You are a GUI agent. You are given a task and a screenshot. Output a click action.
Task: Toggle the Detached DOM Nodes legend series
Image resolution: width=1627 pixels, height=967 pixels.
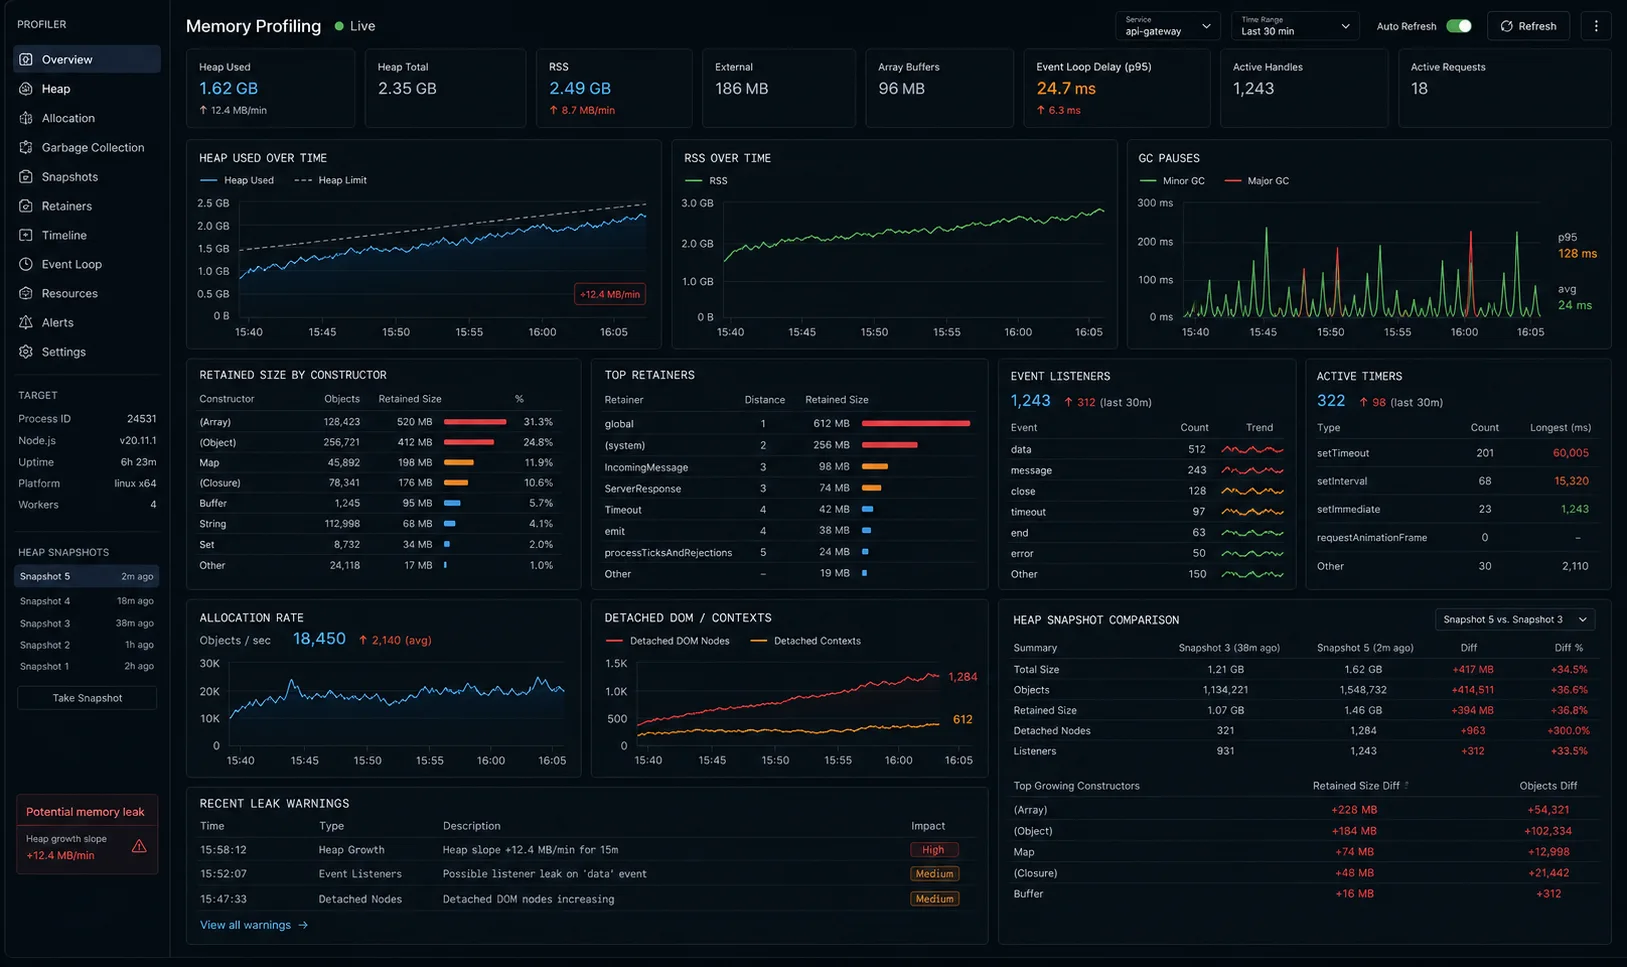tap(667, 641)
